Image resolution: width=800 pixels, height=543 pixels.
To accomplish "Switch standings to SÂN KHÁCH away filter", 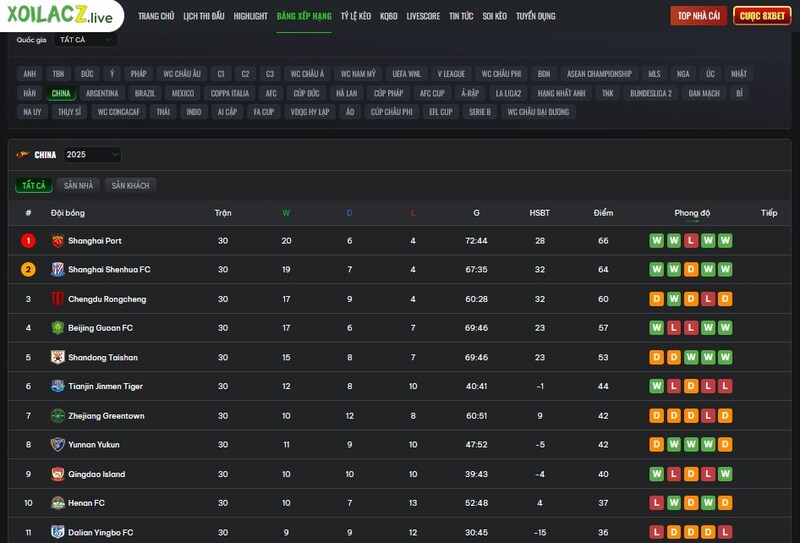I will pos(130,186).
